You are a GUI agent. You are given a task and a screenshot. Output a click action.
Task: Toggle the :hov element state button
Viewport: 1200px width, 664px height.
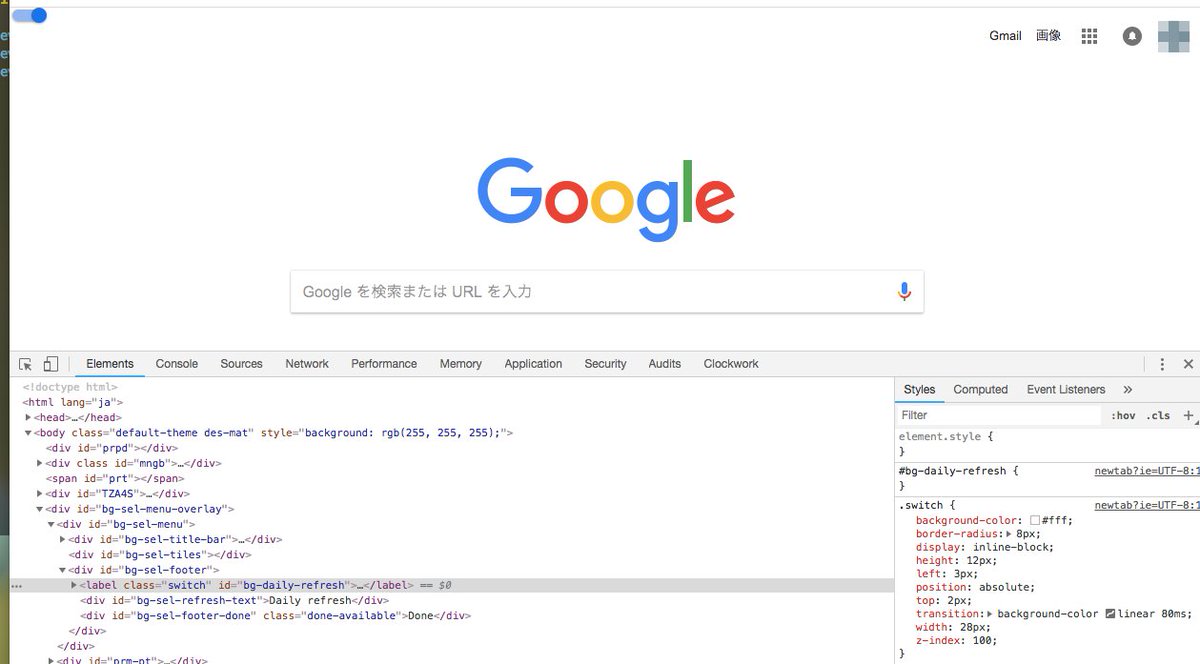pyautogui.click(x=1123, y=415)
